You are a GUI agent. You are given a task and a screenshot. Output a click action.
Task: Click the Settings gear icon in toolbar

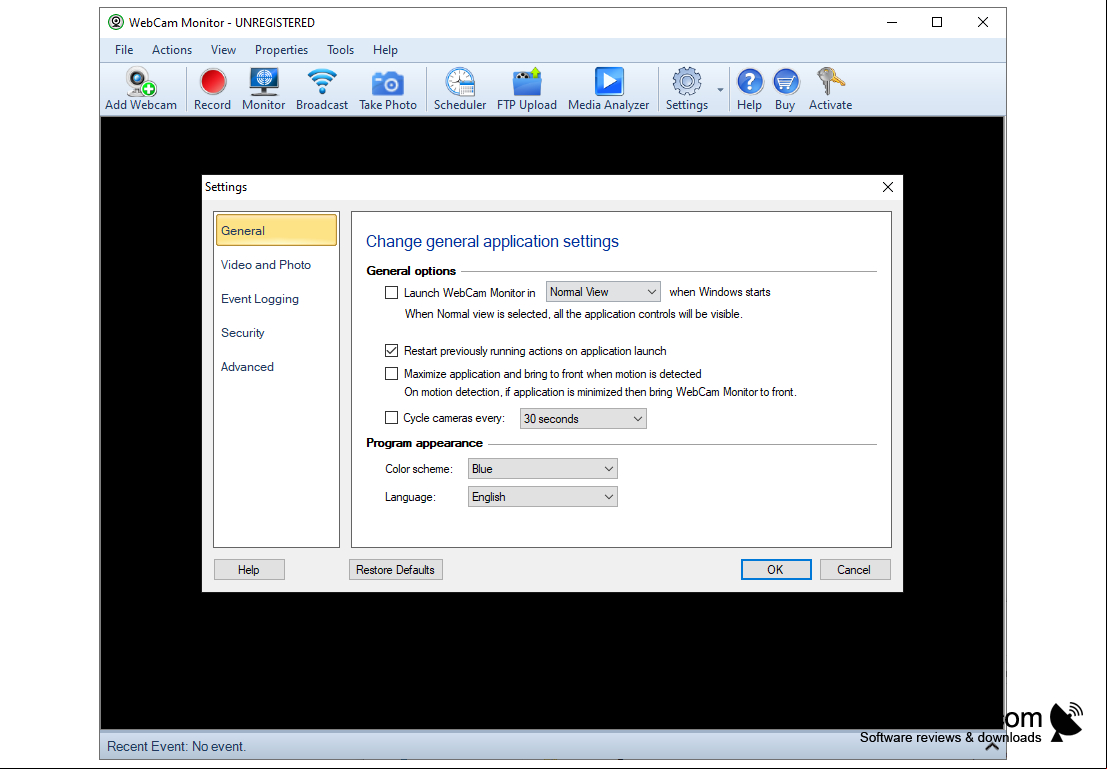click(x=687, y=89)
